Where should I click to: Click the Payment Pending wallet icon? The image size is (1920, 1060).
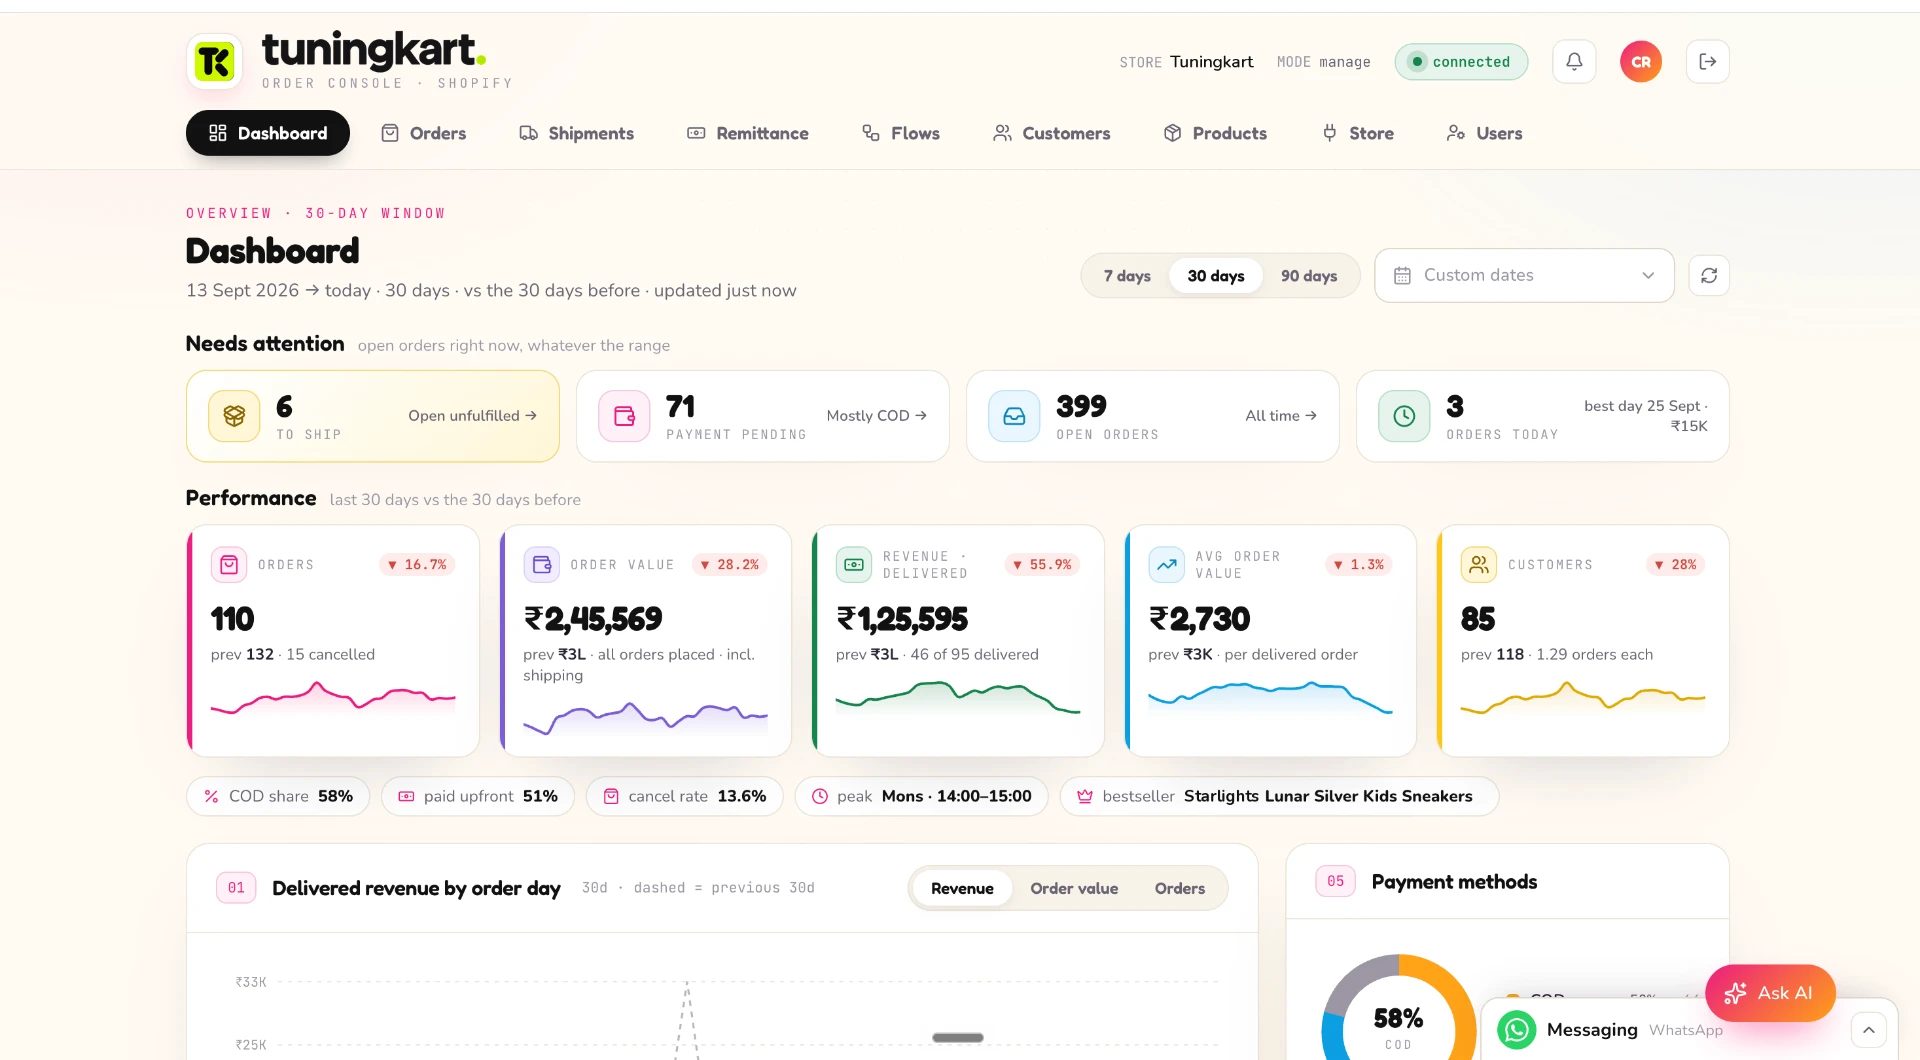624,416
